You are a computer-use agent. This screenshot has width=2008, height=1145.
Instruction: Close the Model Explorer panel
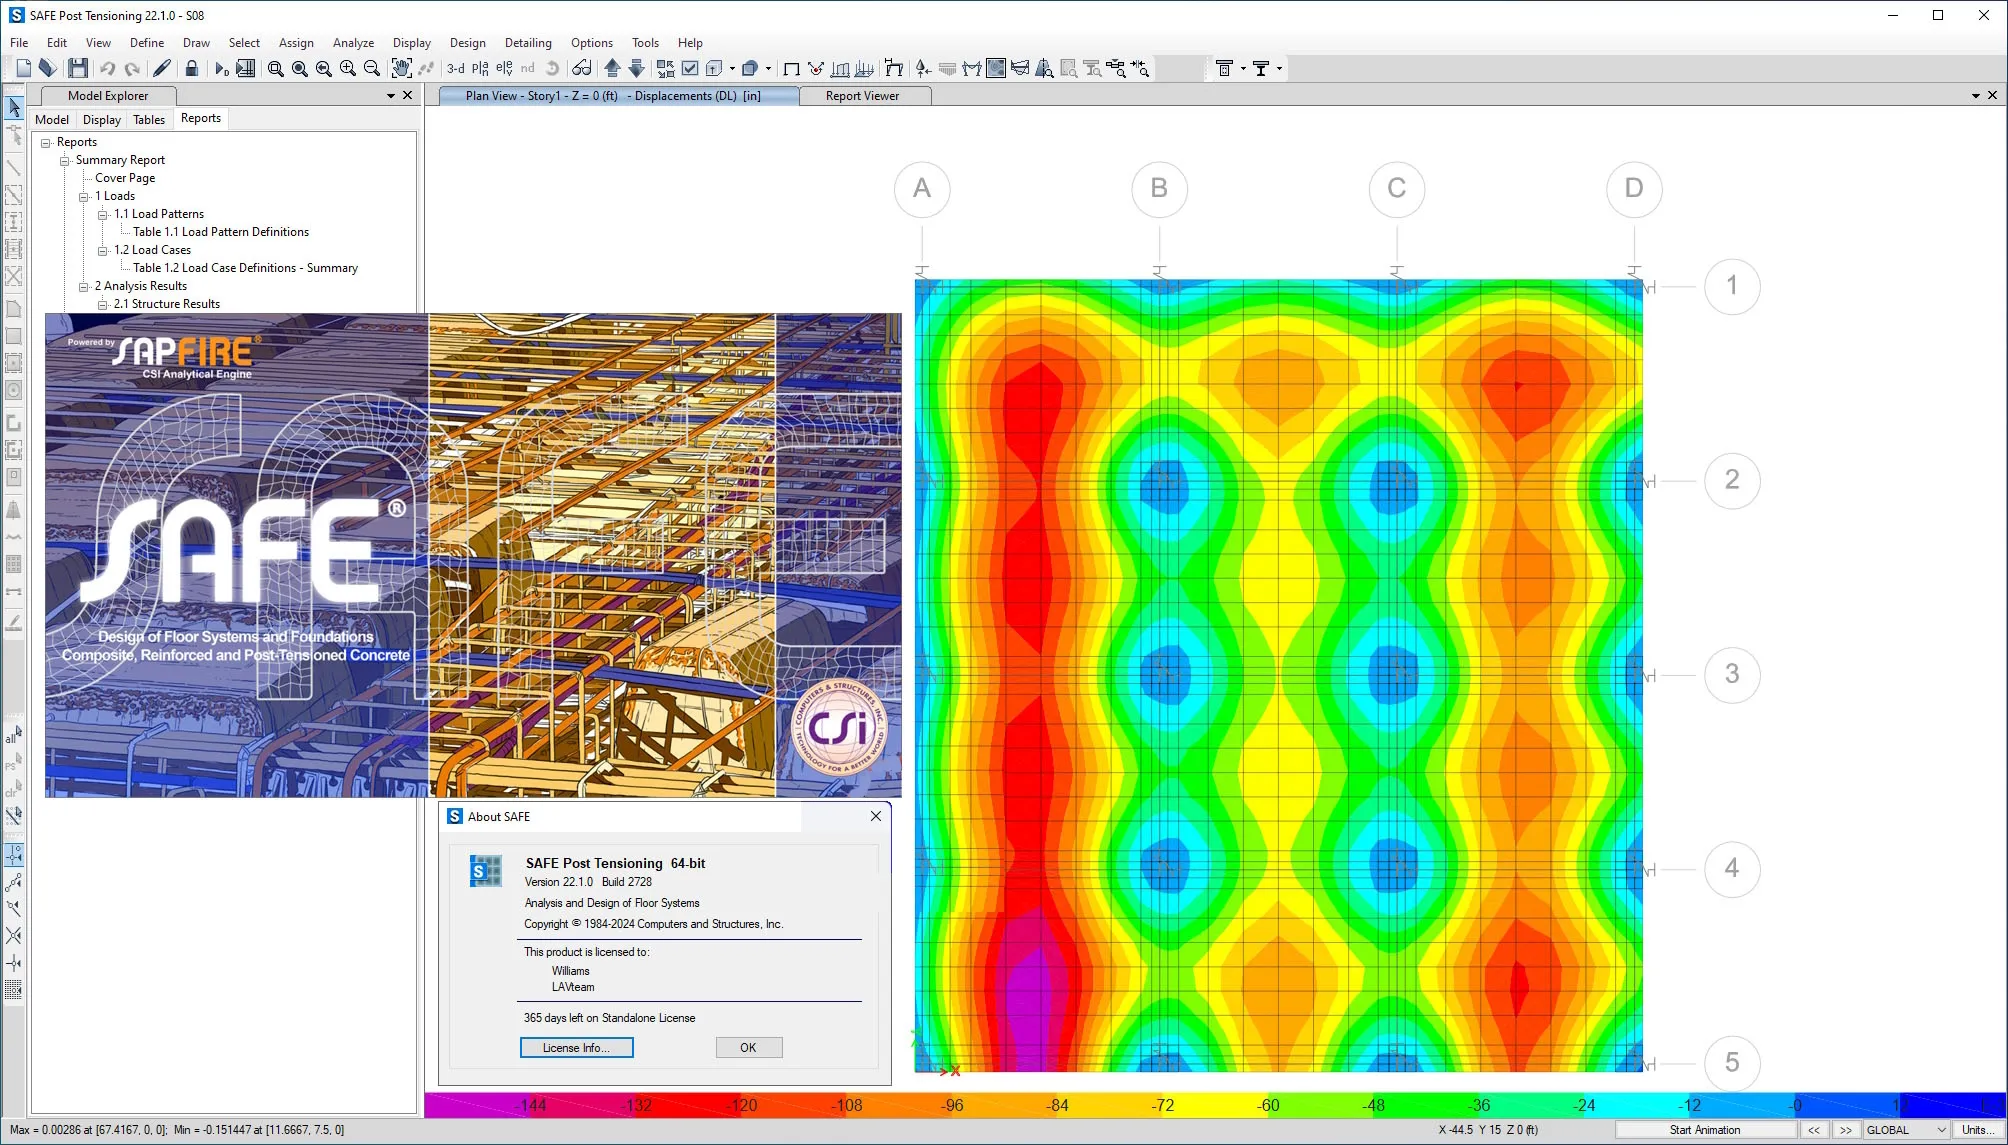coord(407,96)
